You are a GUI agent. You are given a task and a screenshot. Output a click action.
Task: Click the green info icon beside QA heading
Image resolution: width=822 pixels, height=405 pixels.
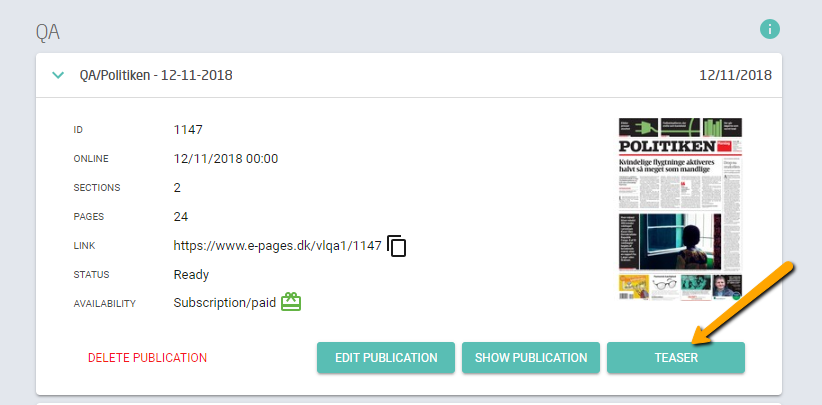[770, 29]
